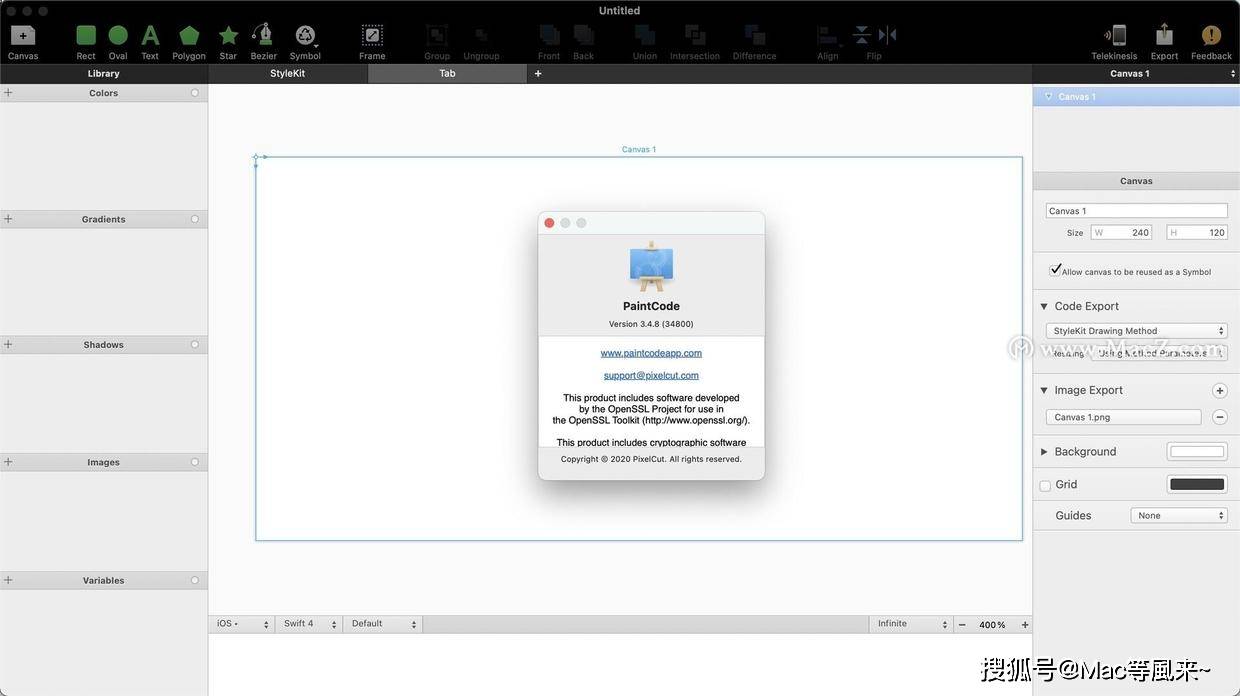Toggle Allow canvas to be reused as Symbol
1240x696 pixels.
[x=1055, y=270]
